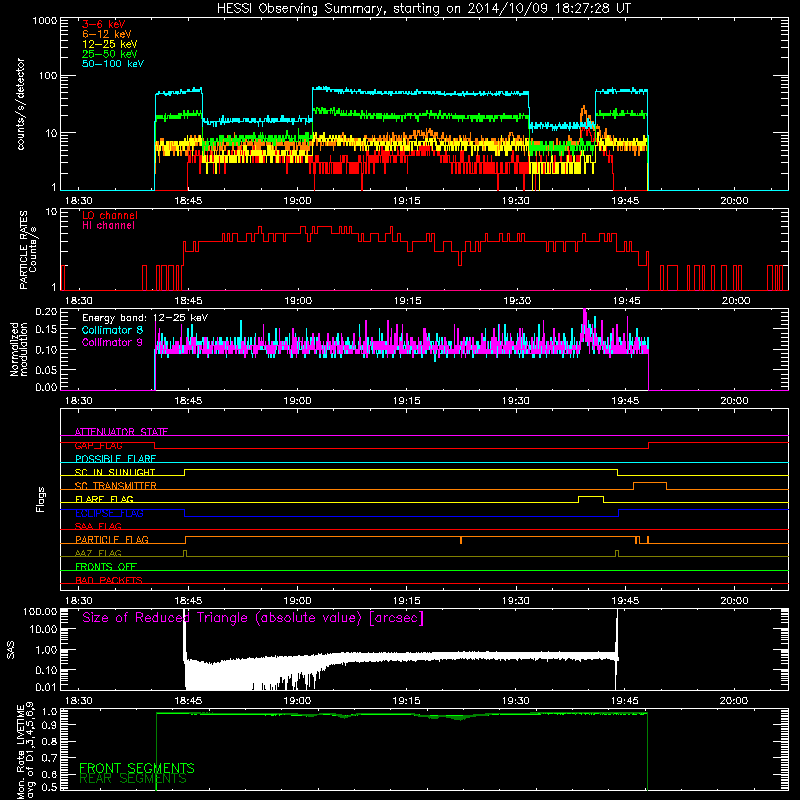The image size is (800, 800).
Task: Click the 'PARTICLE_FLAG' flag label
Action: click(x=112, y=540)
